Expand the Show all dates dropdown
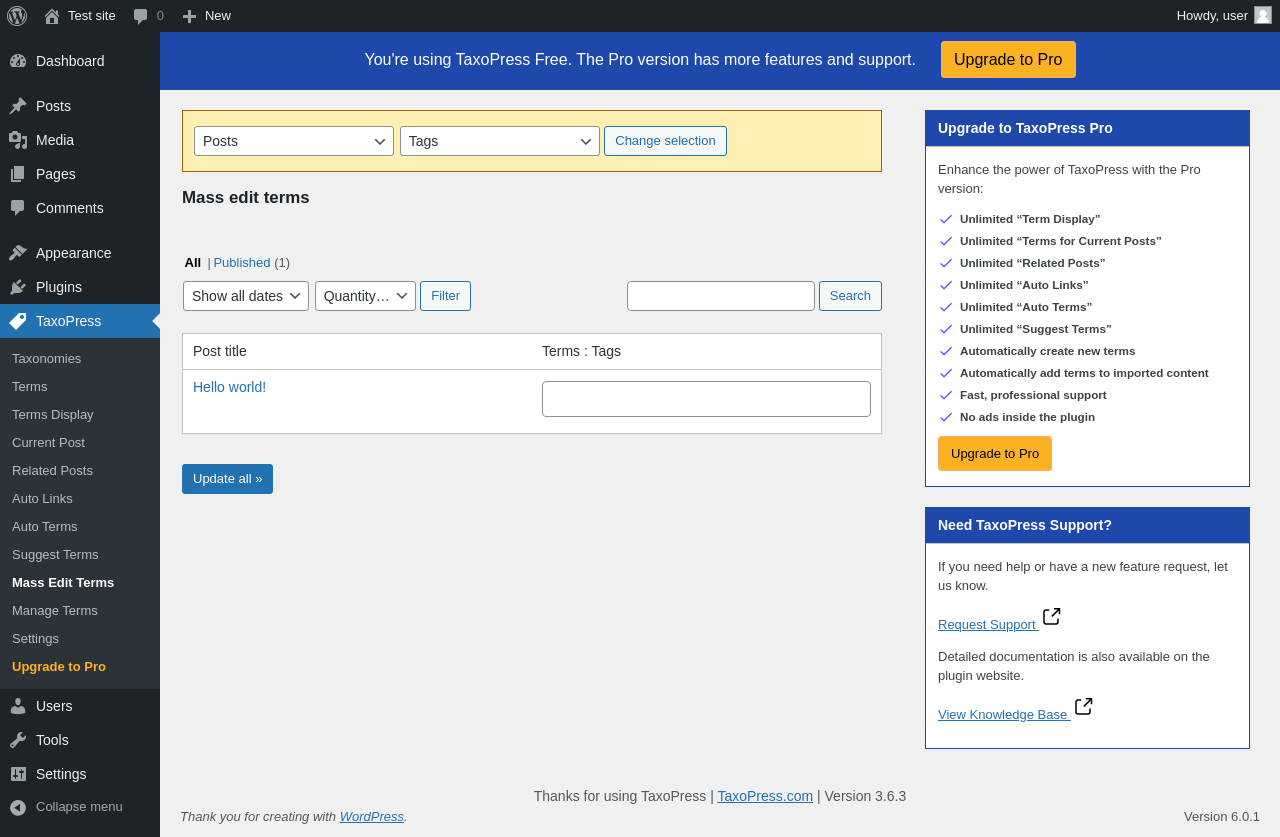1280x837 pixels. click(246, 296)
